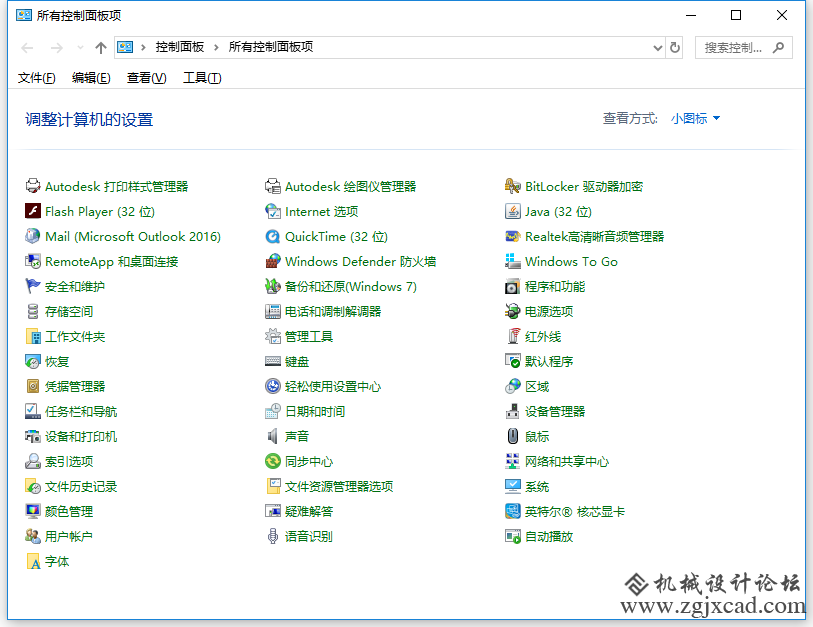Open the 系统 link

tap(537, 486)
